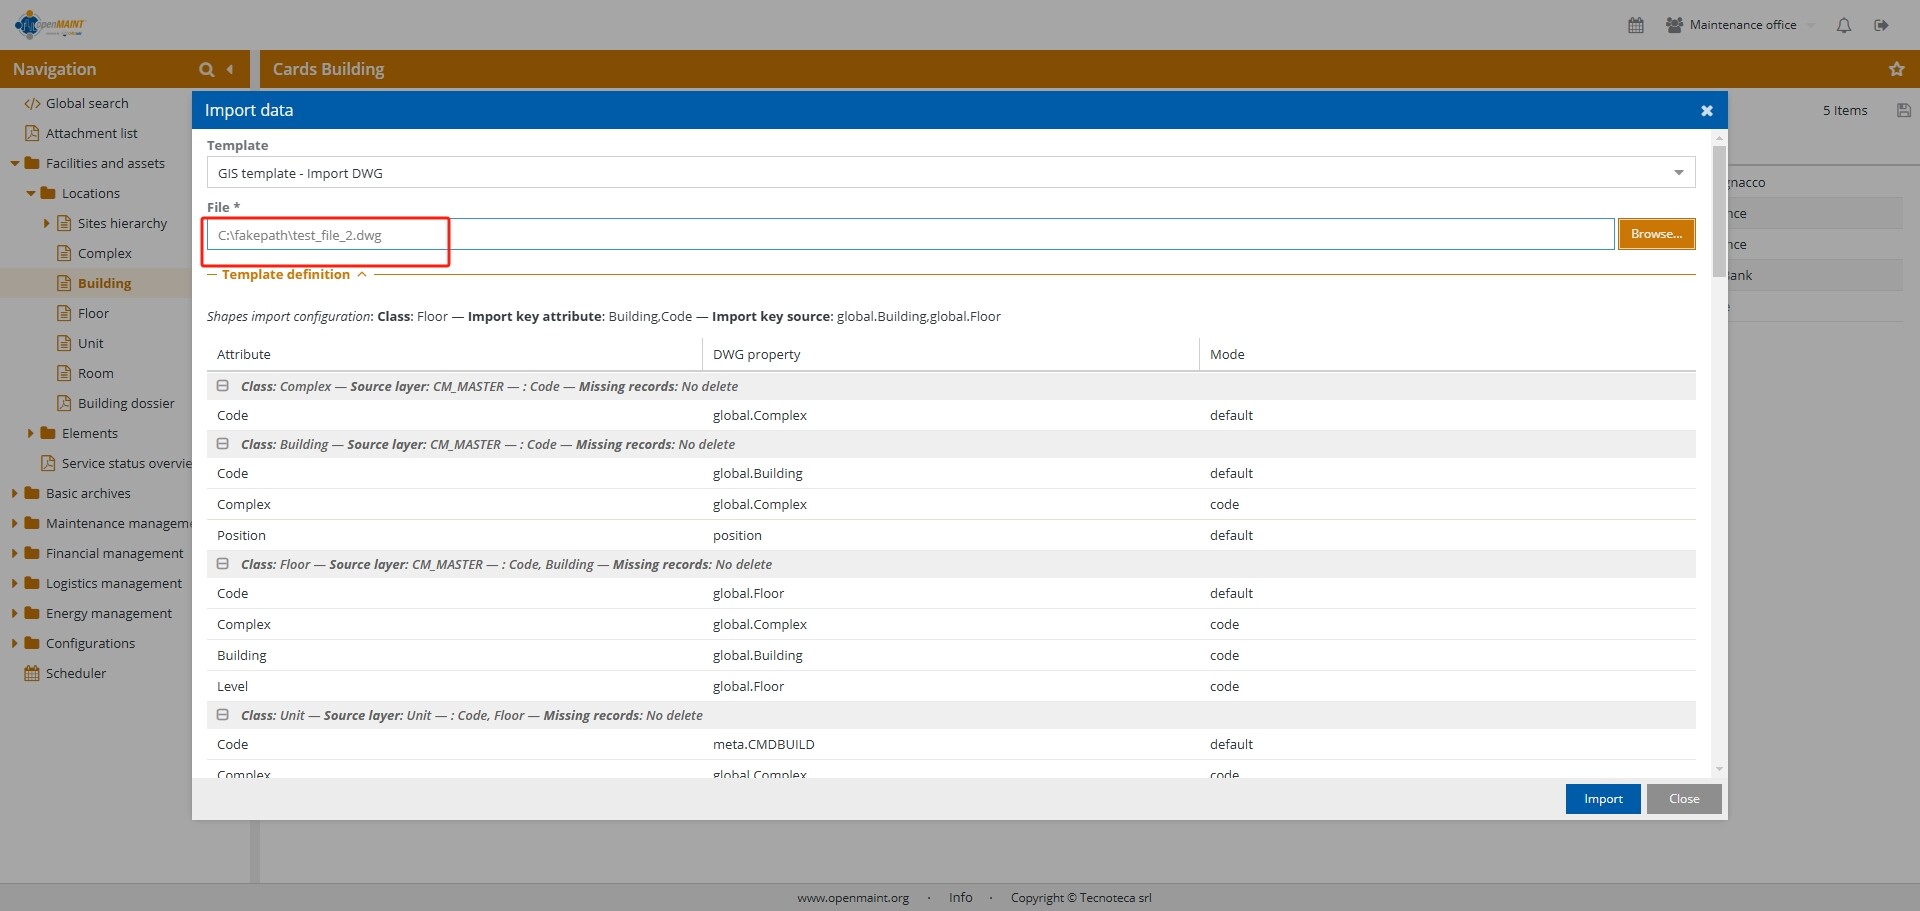Click Copyright Tecnoteca srl link
The height and width of the screenshot is (911, 1920).
[1081, 898]
